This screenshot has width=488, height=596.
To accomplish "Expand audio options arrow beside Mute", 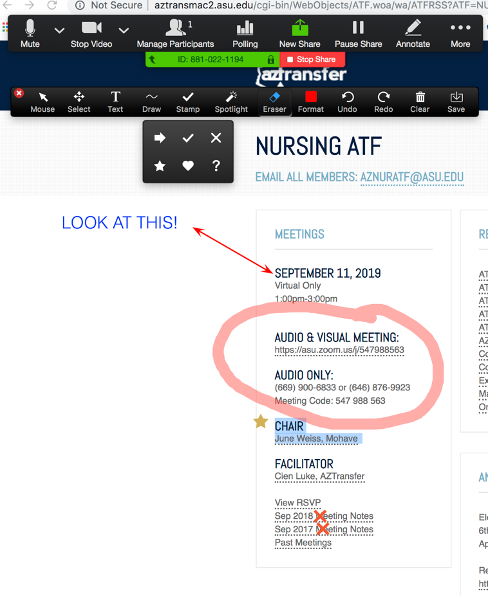I will tap(59, 30).
